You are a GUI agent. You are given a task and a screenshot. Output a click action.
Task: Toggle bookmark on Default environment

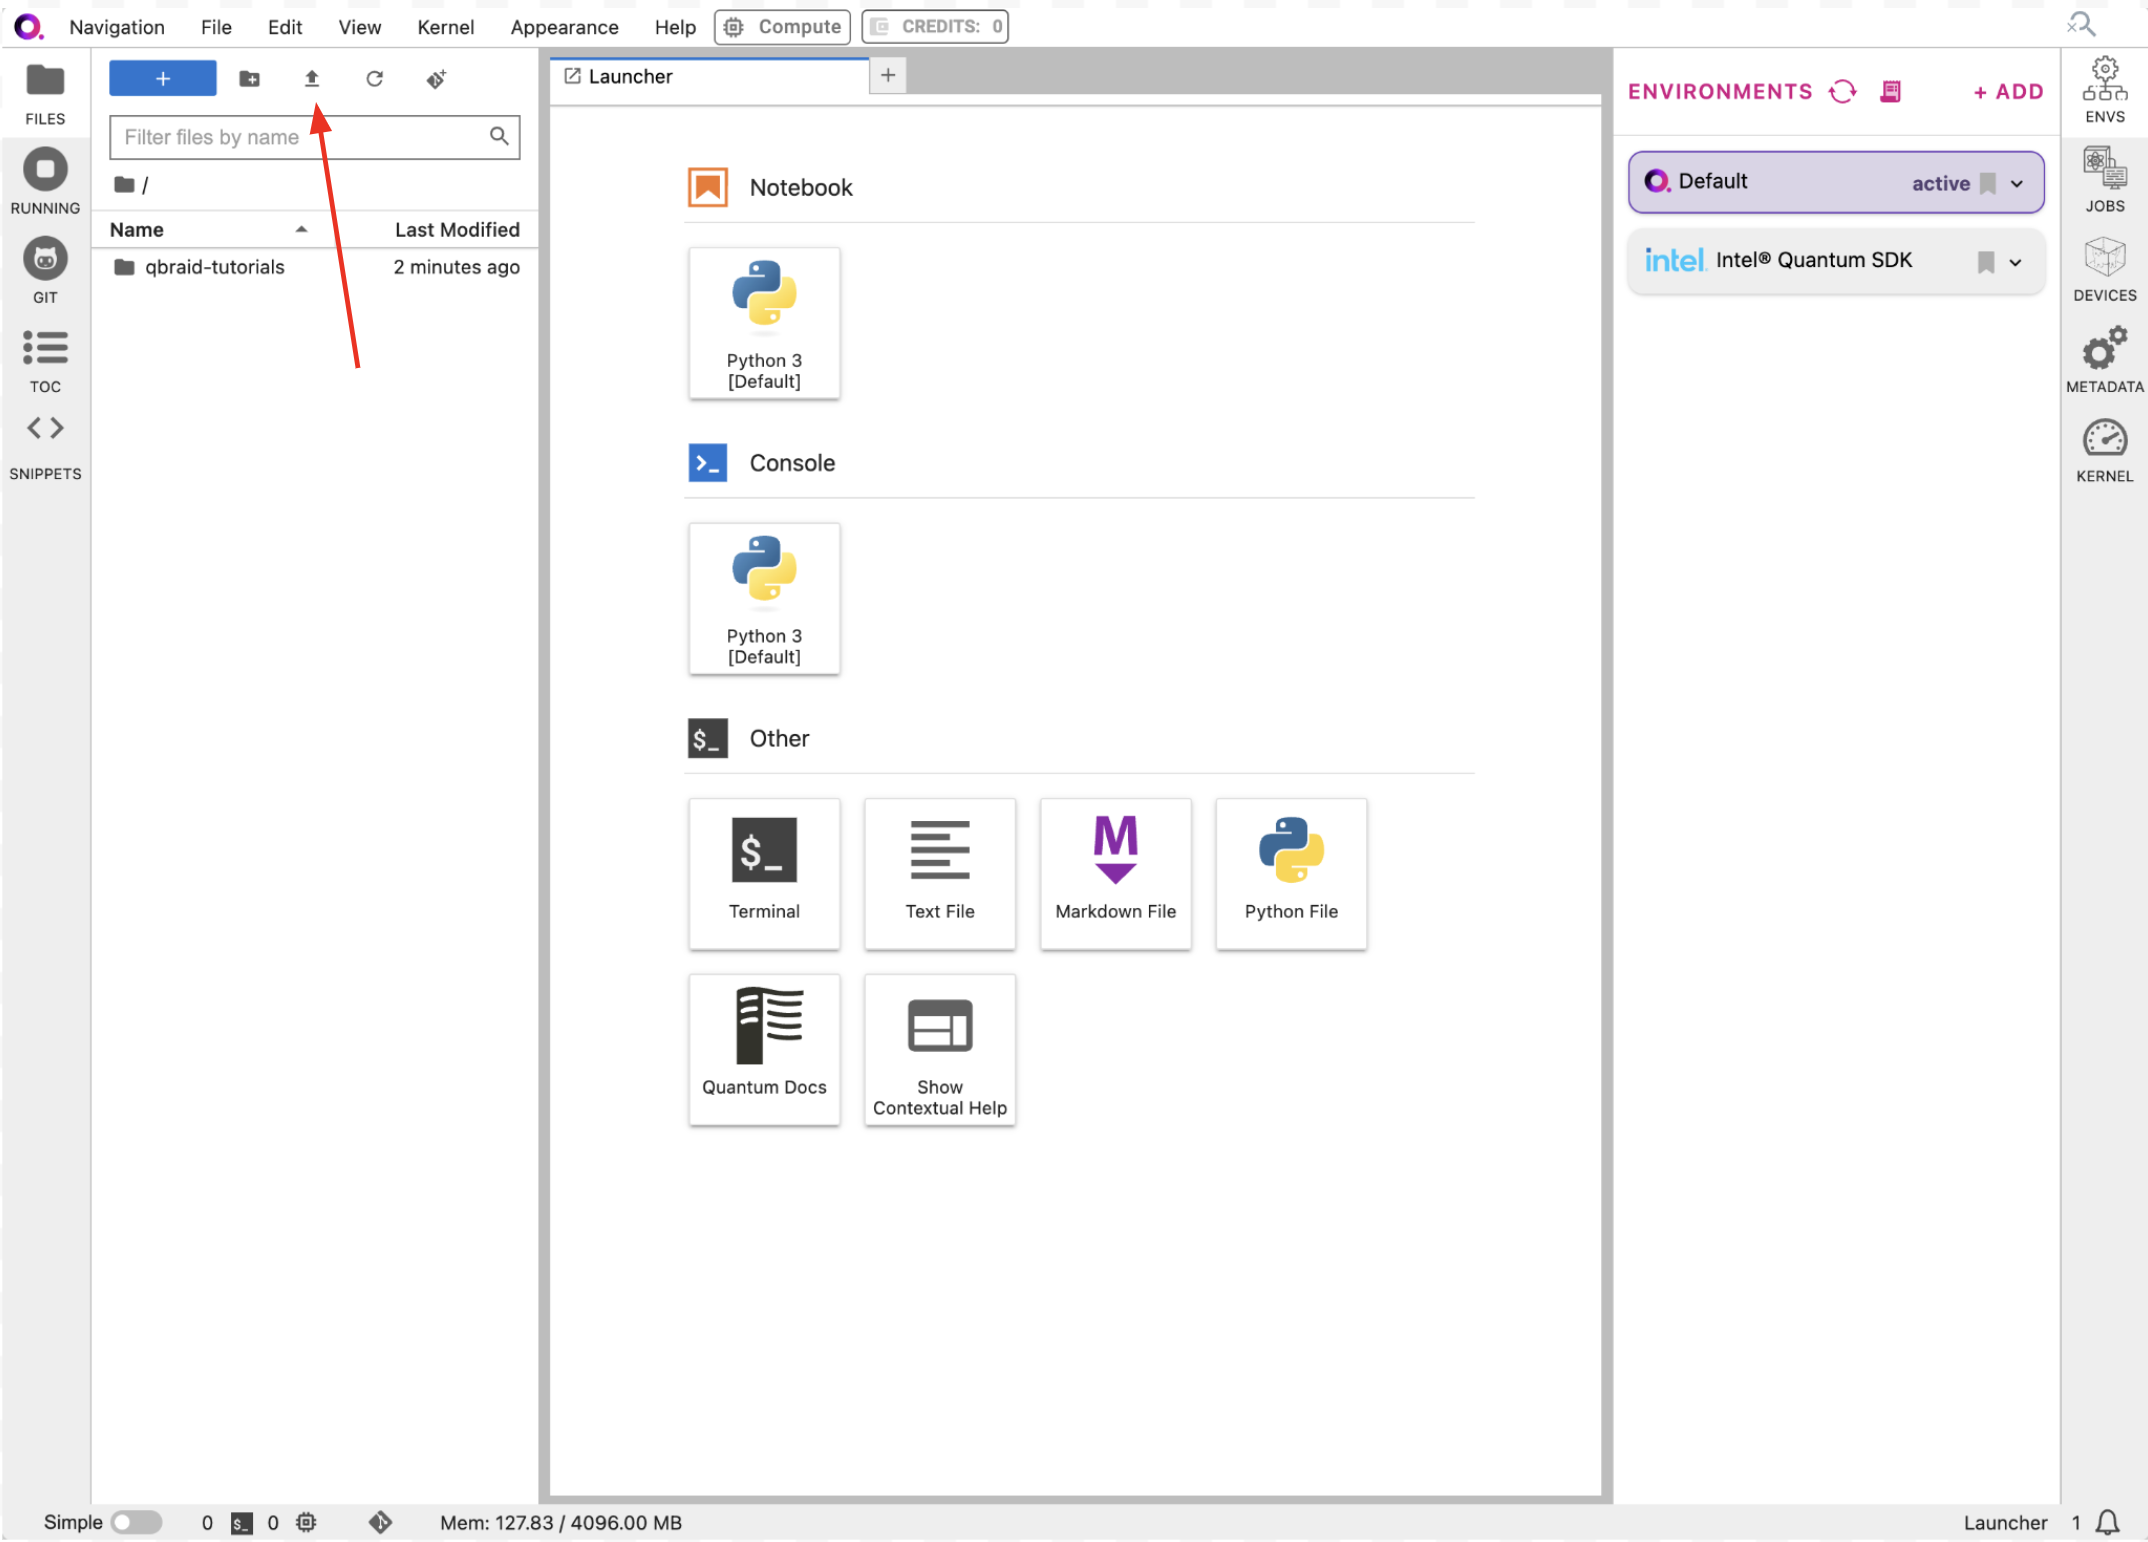click(1988, 184)
